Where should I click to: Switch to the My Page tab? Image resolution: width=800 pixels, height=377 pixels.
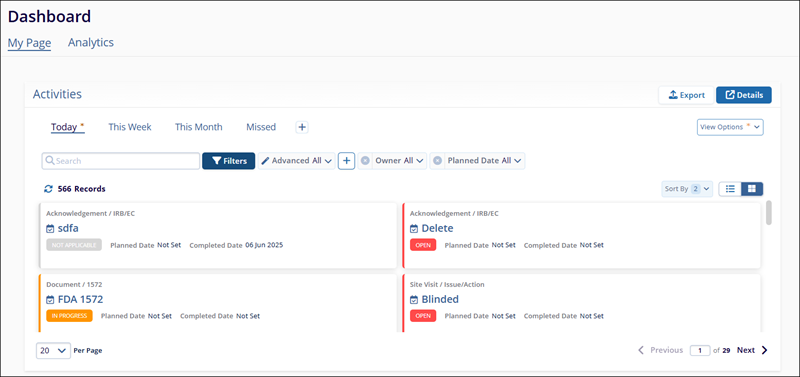(x=29, y=43)
